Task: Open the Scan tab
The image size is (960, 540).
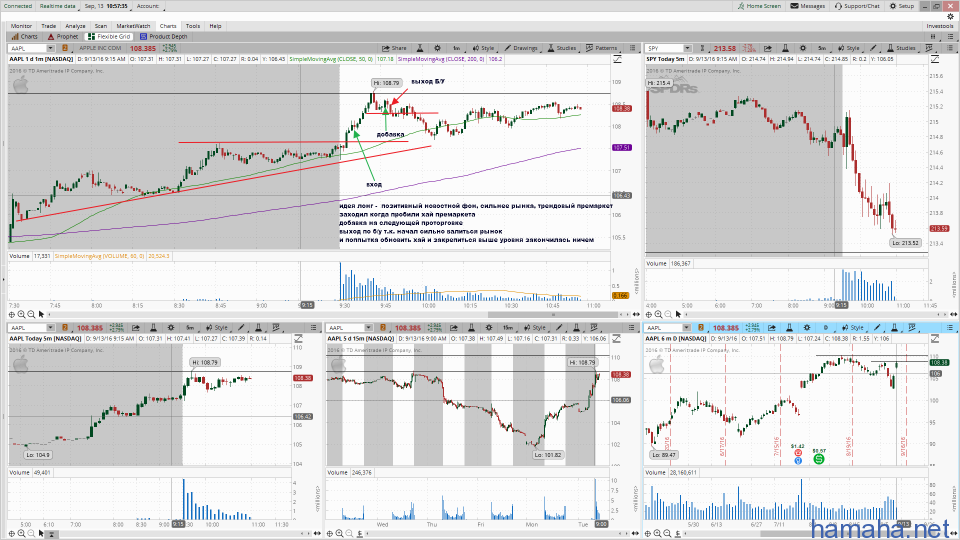Action: coord(100,26)
